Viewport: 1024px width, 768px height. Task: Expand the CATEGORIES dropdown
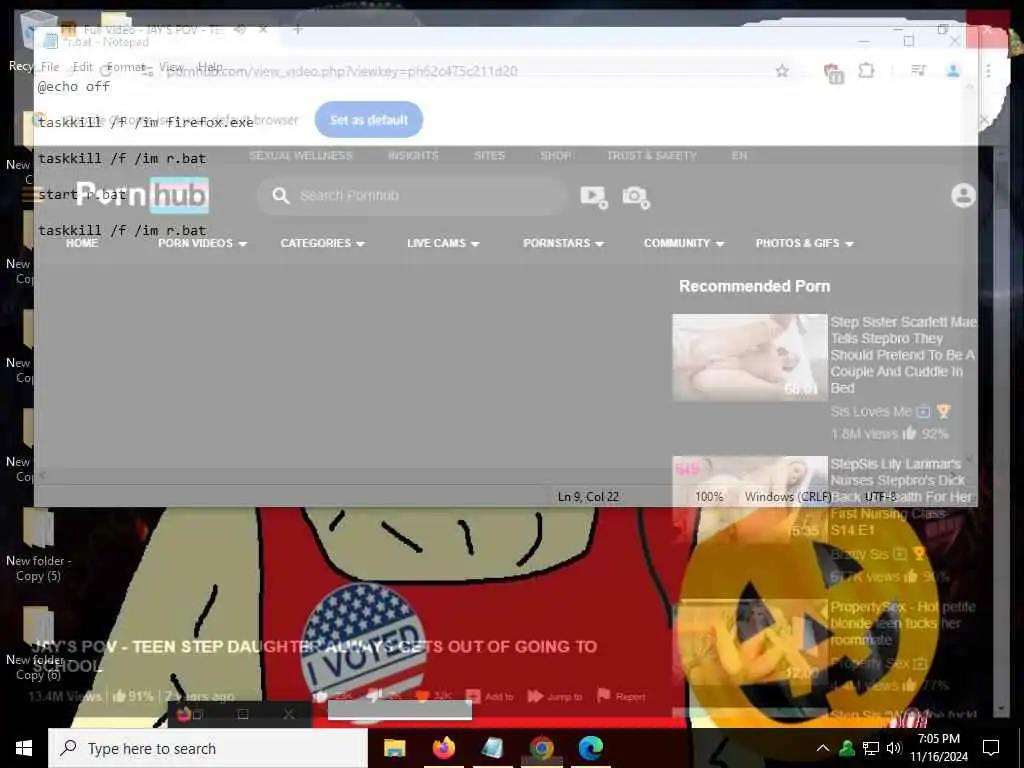point(323,243)
